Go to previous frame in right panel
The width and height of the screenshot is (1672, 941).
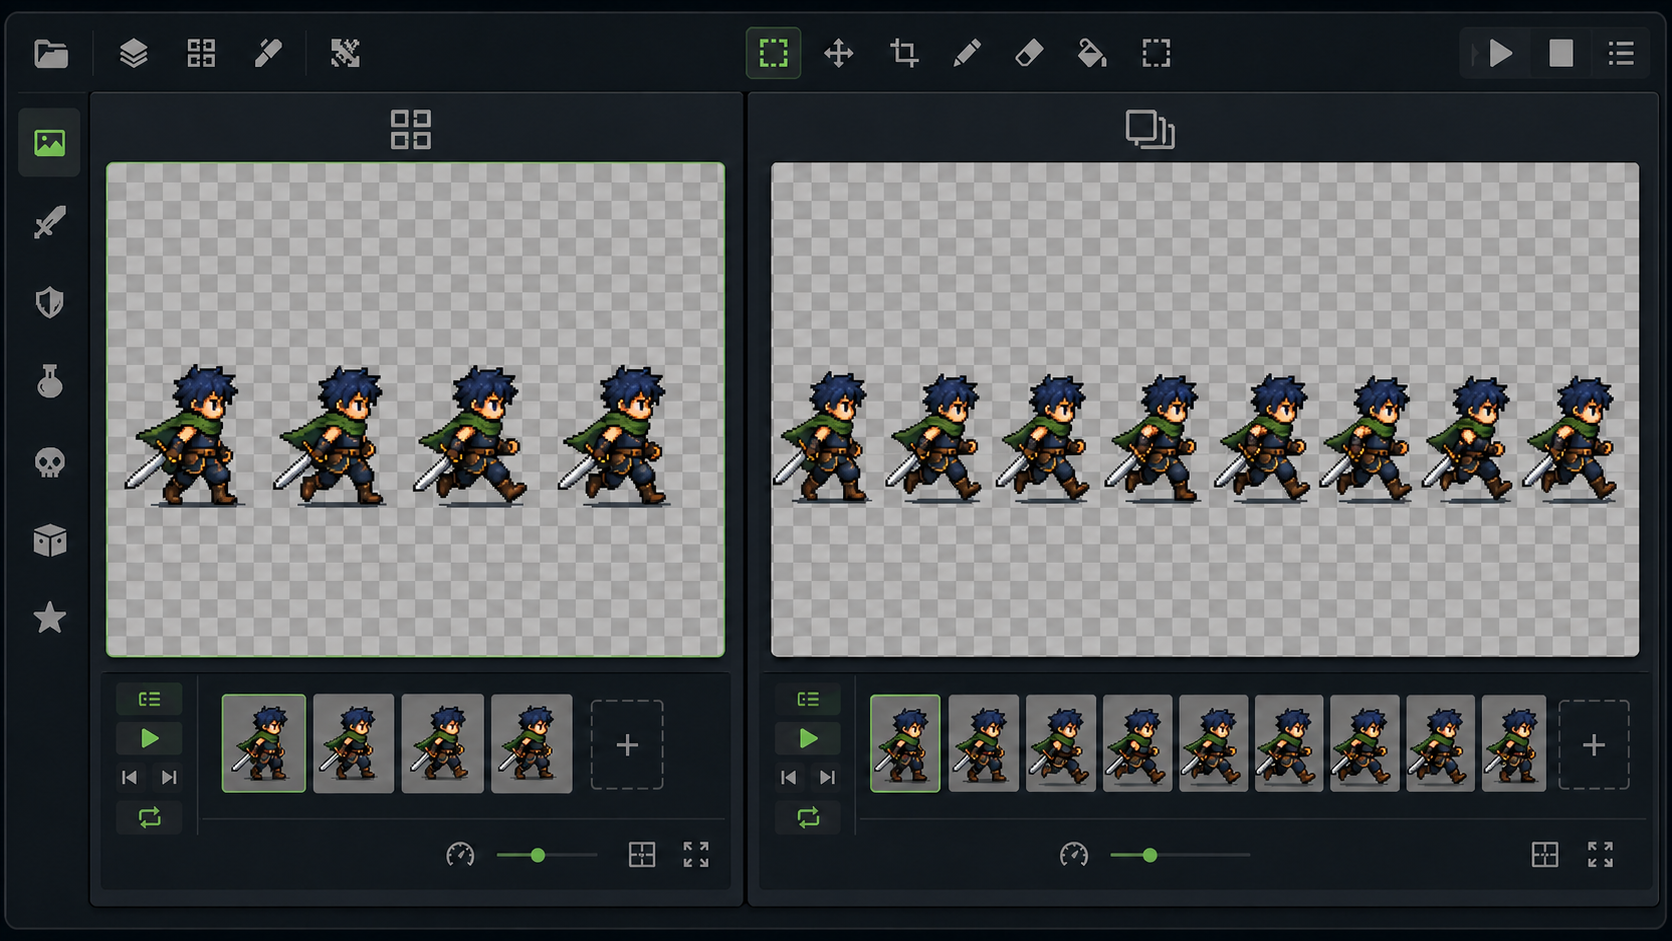[x=788, y=777]
